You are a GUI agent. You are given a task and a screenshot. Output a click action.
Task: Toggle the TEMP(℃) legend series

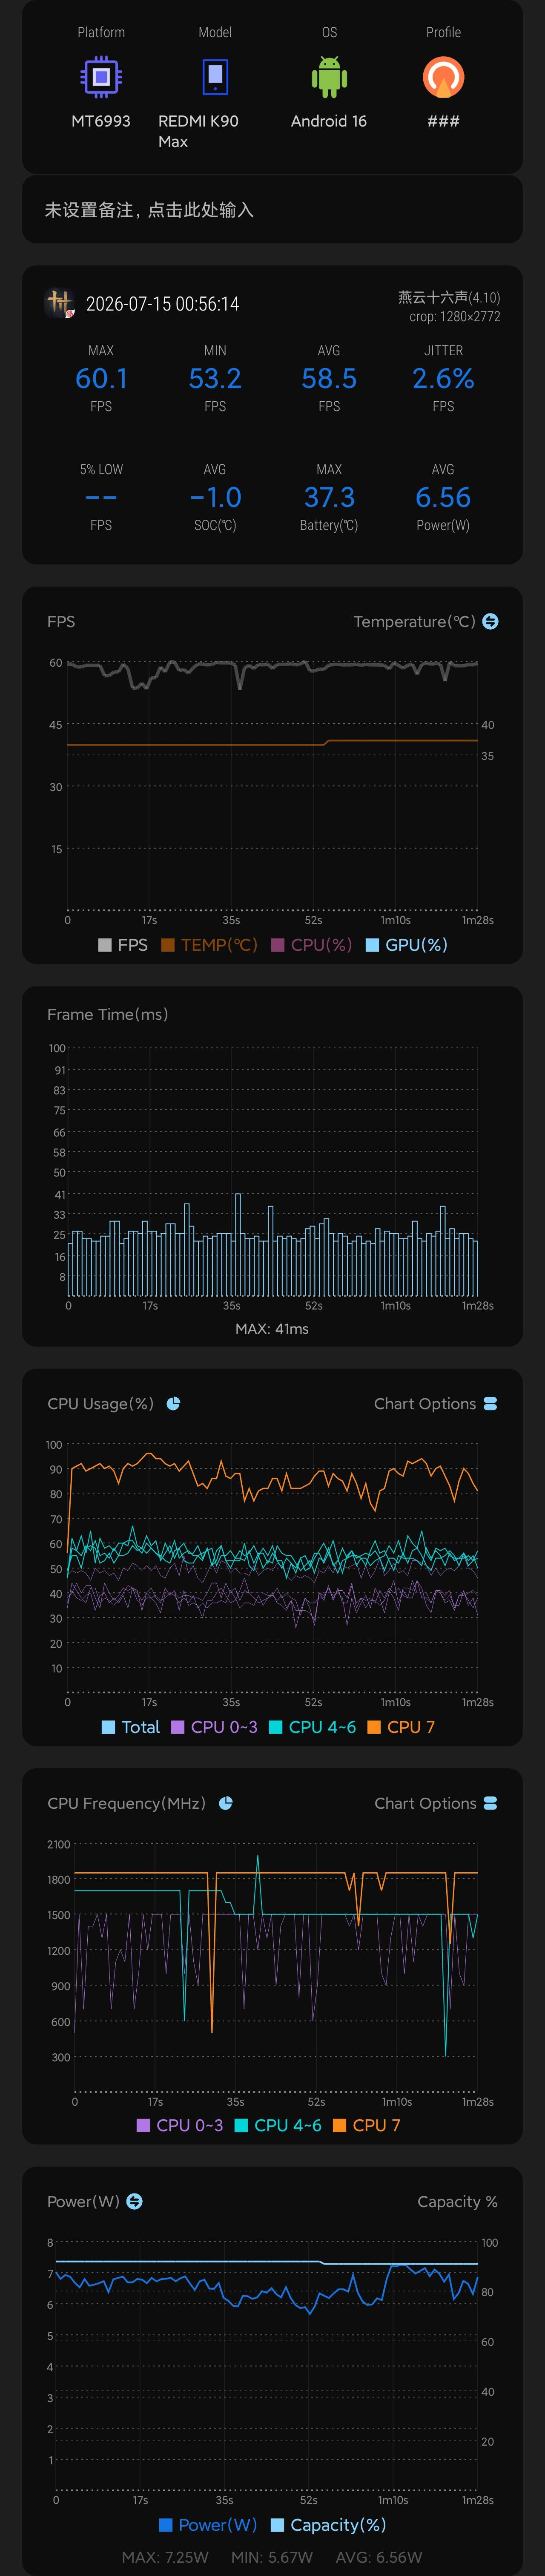coord(209,944)
